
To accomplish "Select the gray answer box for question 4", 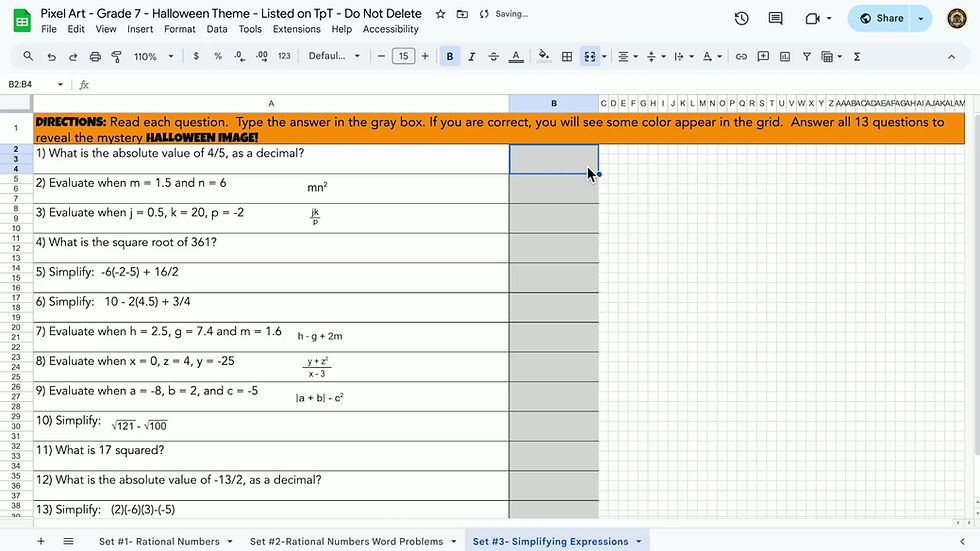I will click(x=554, y=248).
